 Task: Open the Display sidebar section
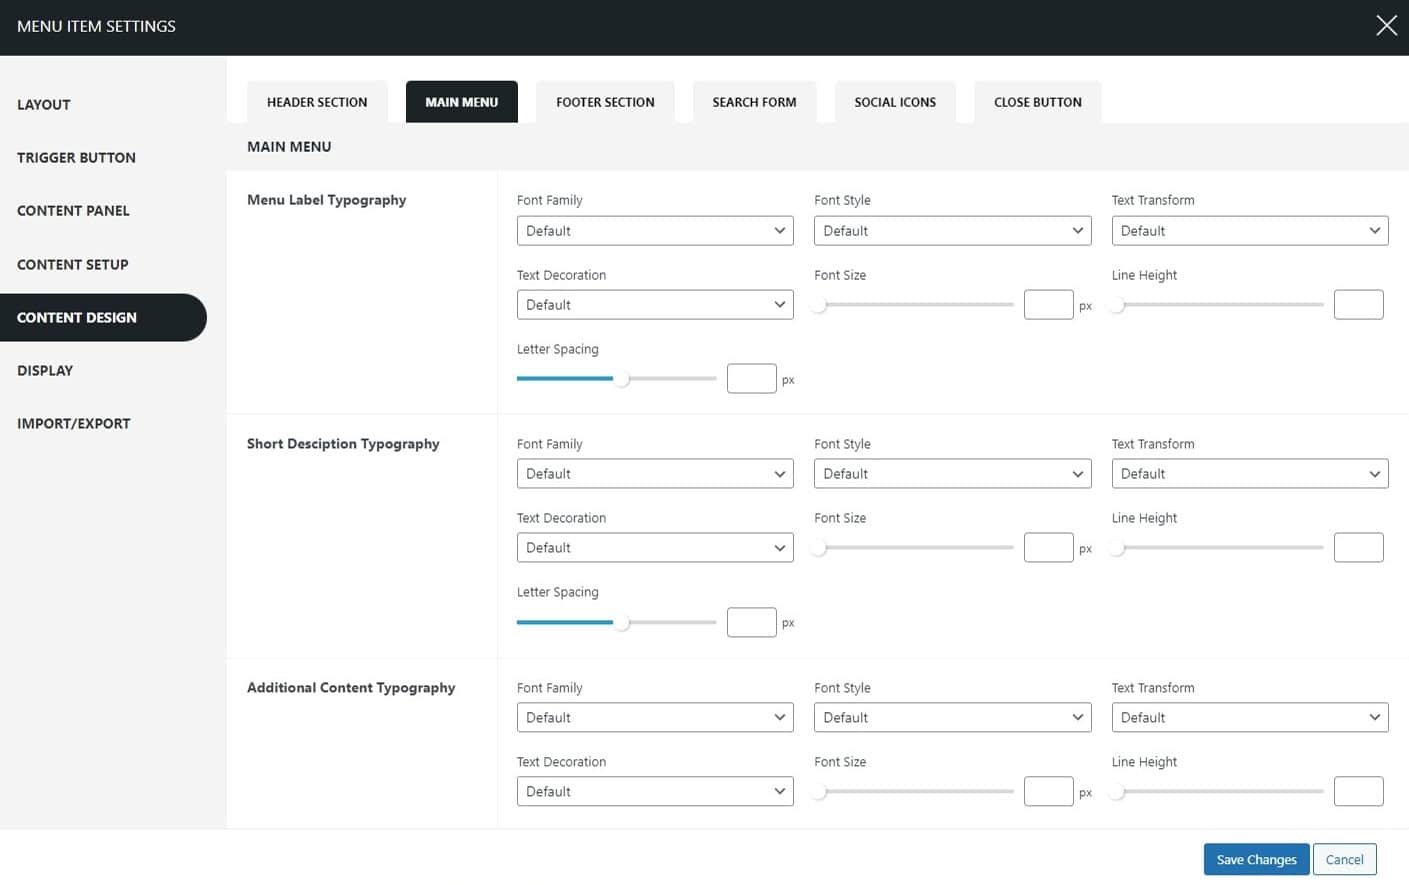(45, 370)
